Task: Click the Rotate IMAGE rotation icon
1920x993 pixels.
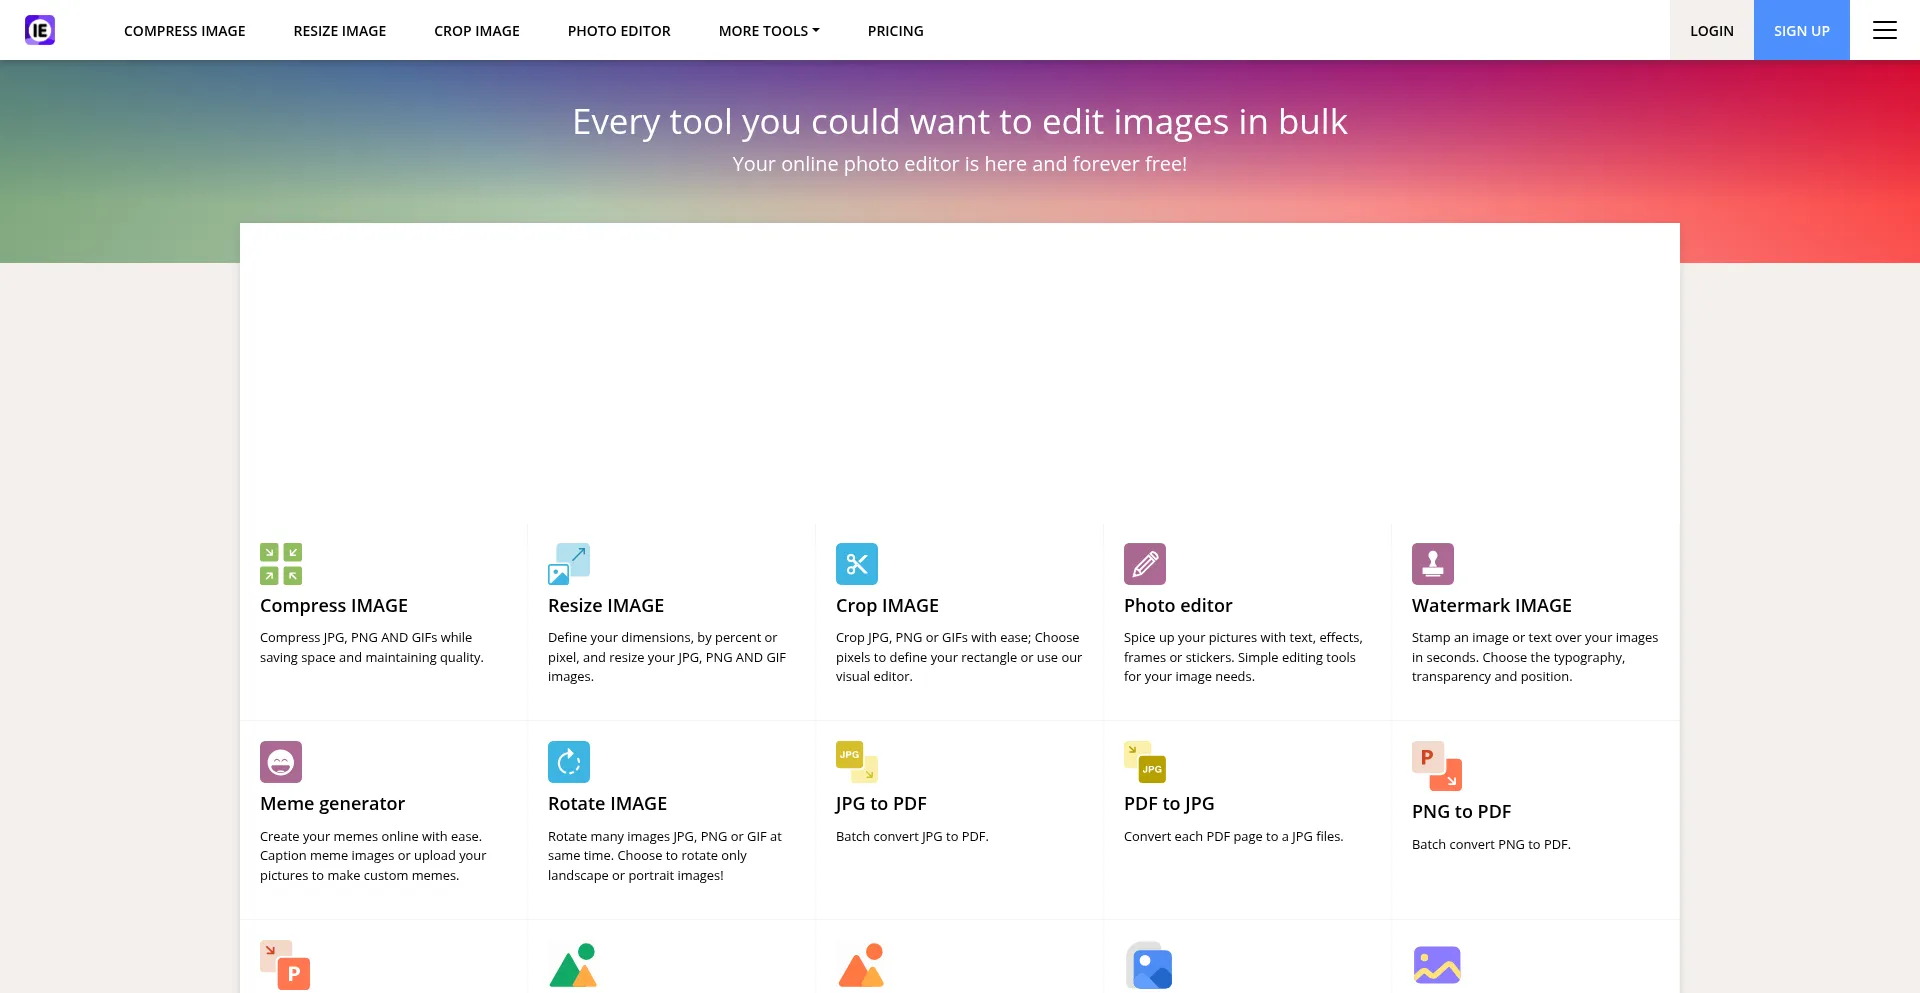Action: [x=568, y=761]
